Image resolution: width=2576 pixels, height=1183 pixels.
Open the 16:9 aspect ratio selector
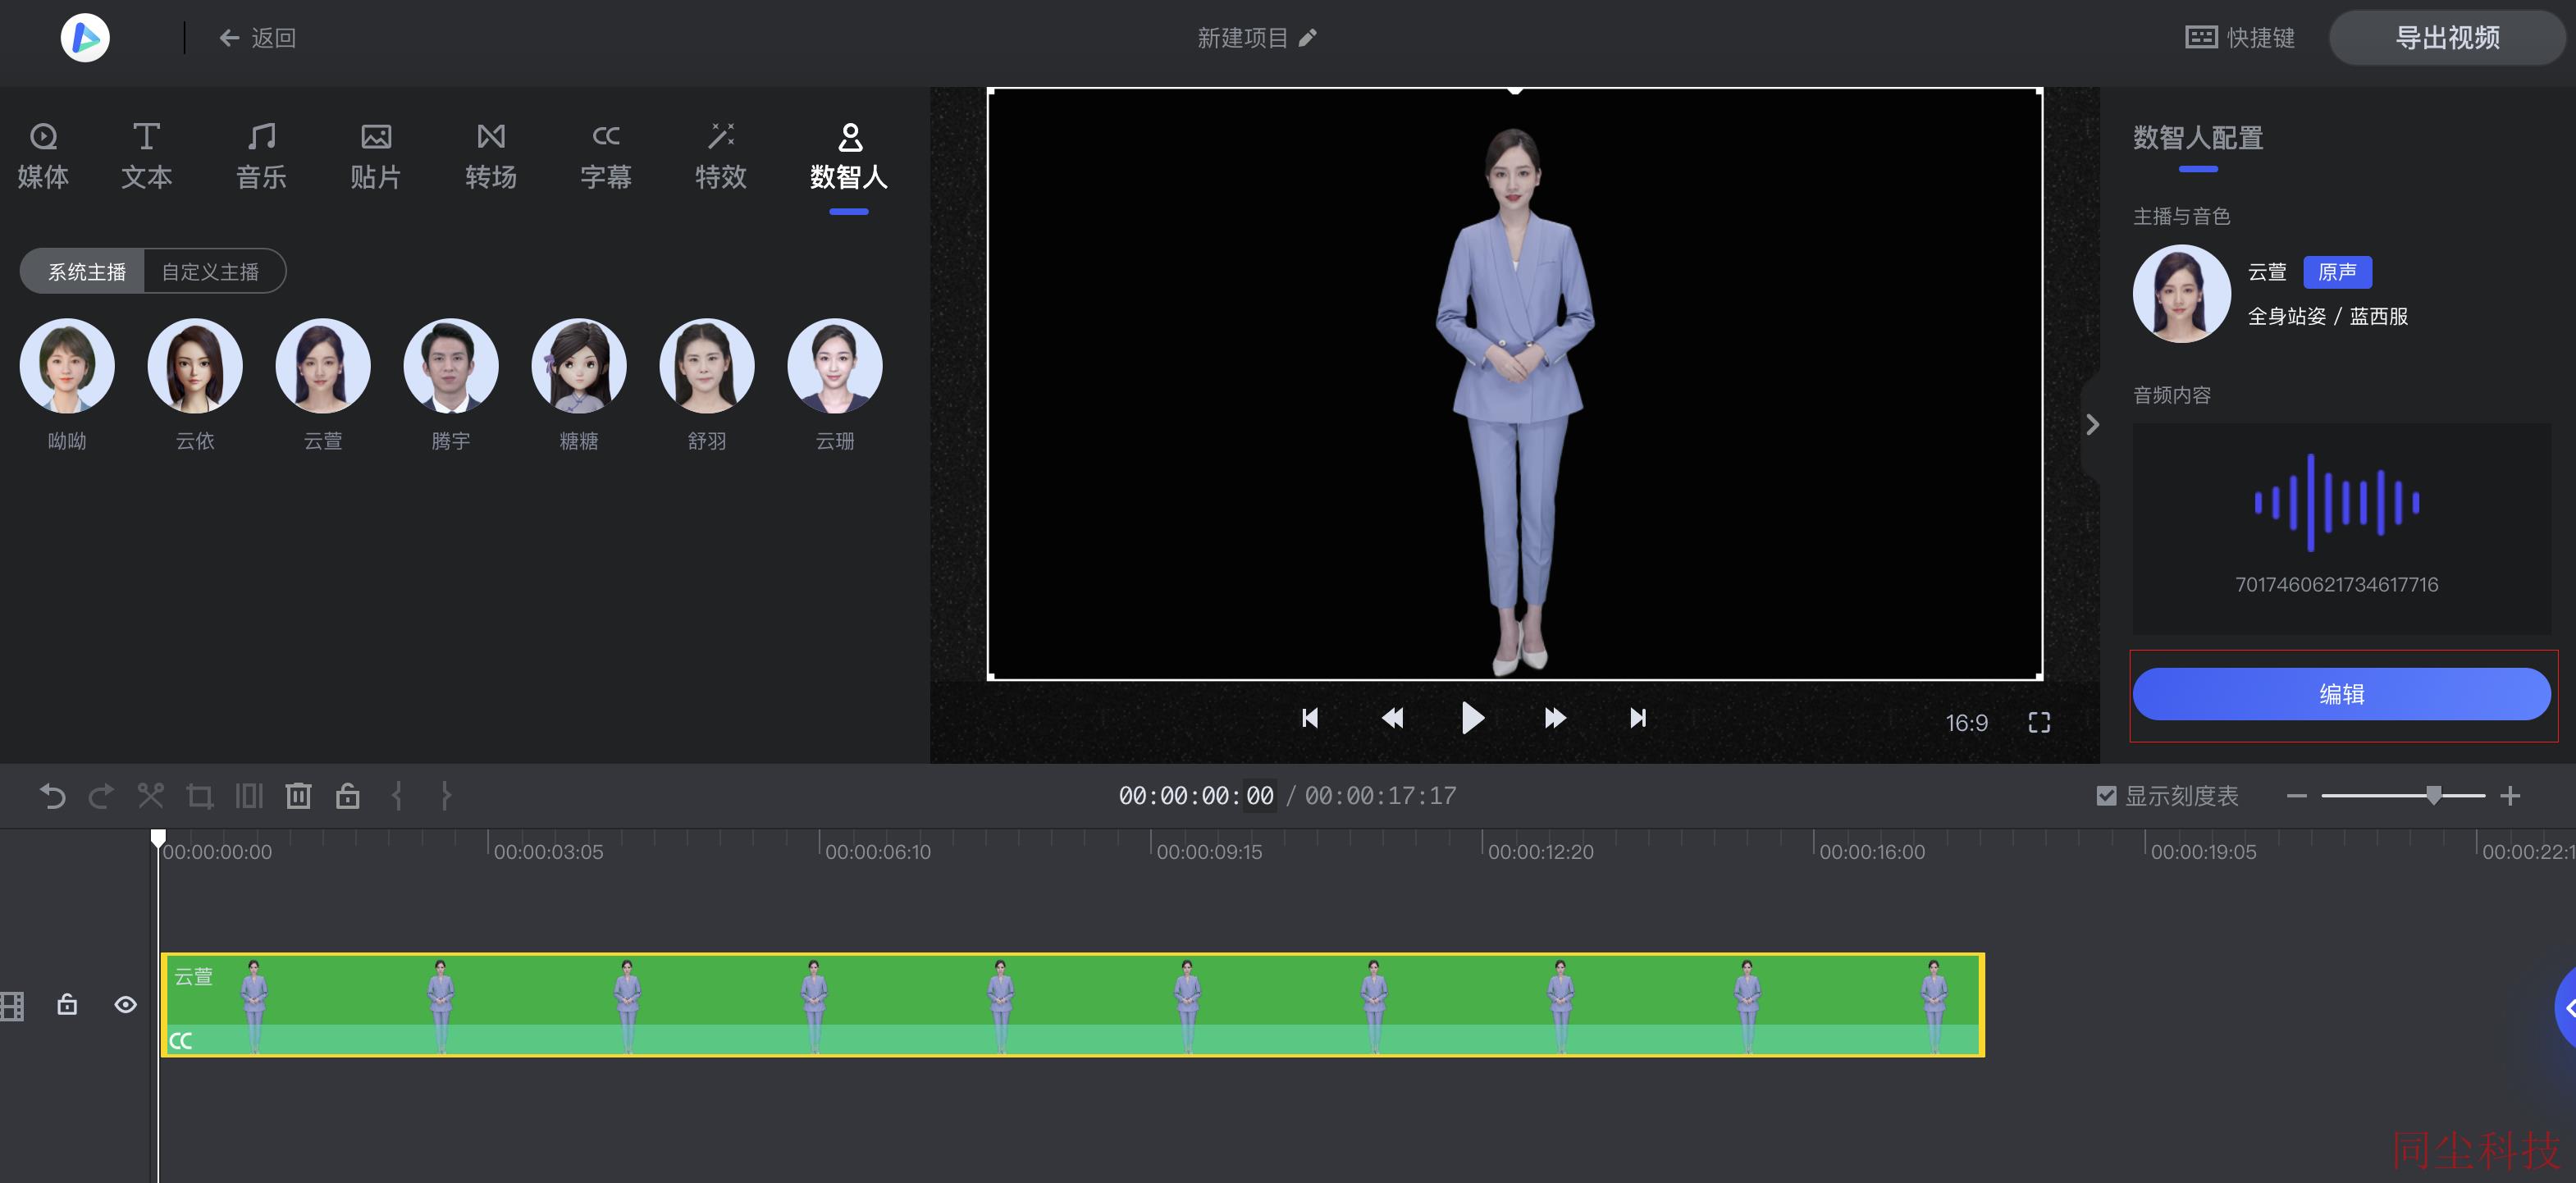[1966, 722]
